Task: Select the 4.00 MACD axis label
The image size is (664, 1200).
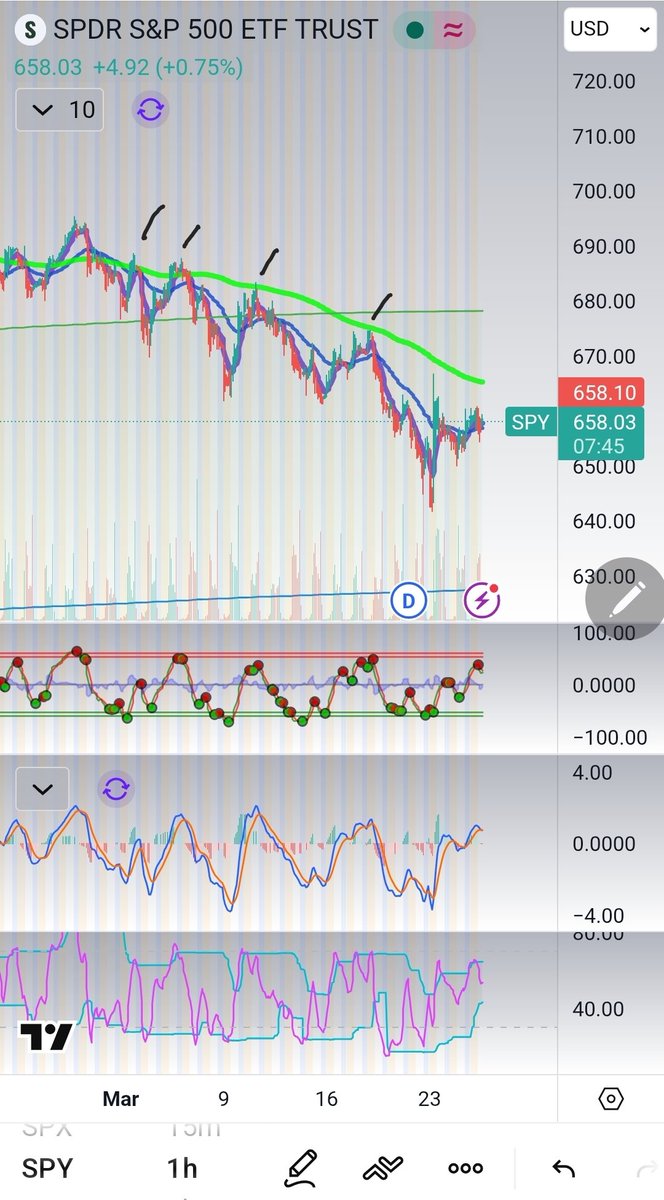Action: pyautogui.click(x=592, y=772)
